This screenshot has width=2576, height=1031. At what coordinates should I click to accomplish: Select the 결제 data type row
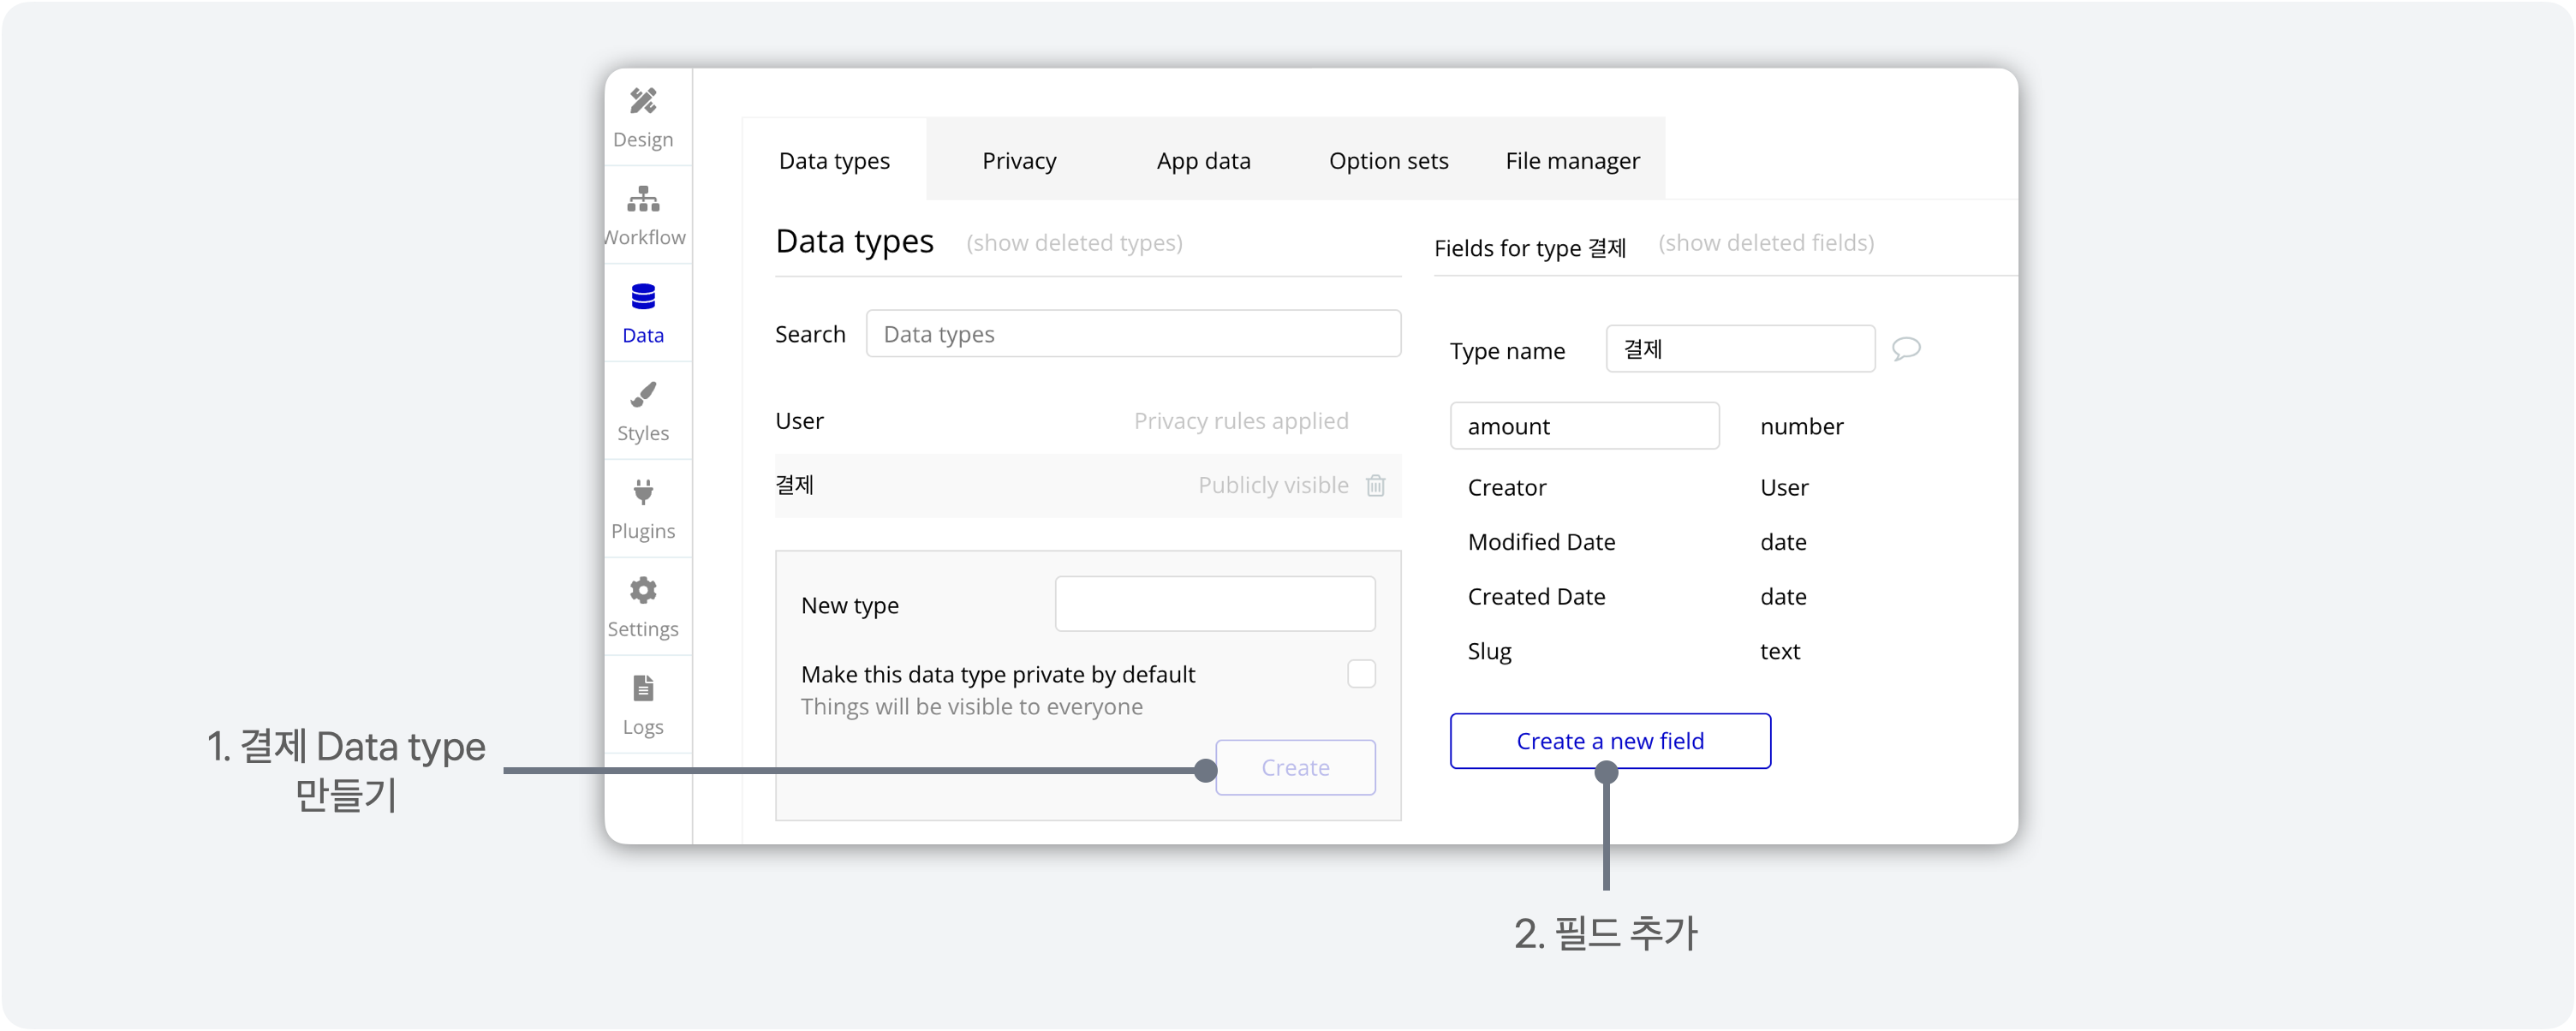click(x=1088, y=485)
